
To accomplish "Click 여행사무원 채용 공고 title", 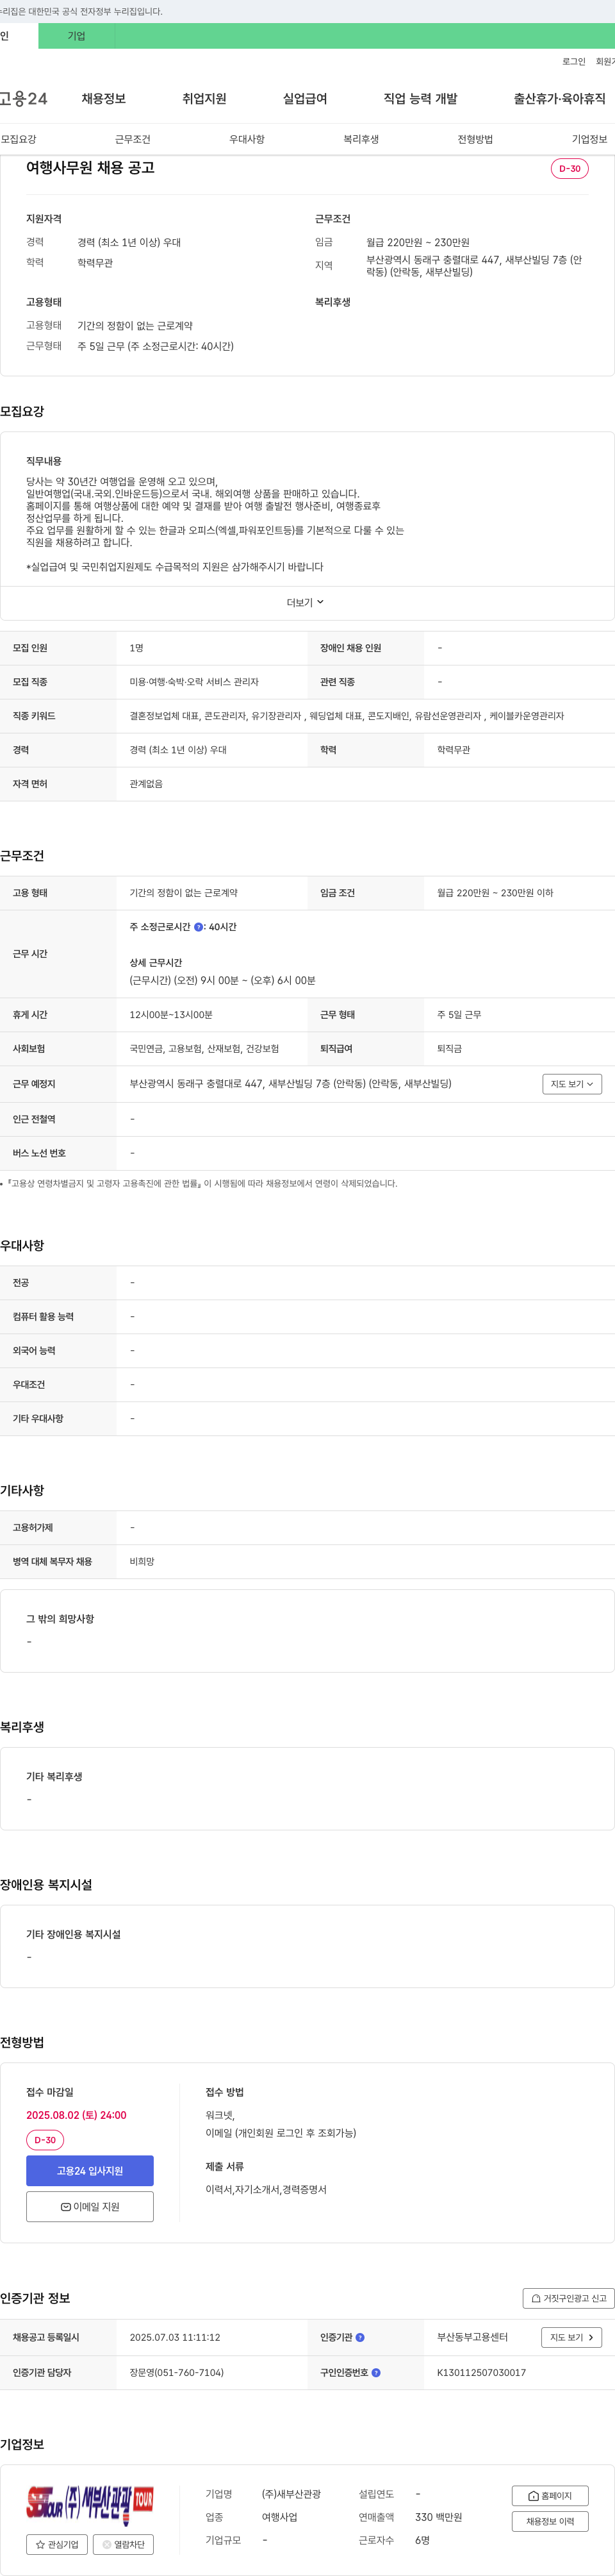I will 90,168.
